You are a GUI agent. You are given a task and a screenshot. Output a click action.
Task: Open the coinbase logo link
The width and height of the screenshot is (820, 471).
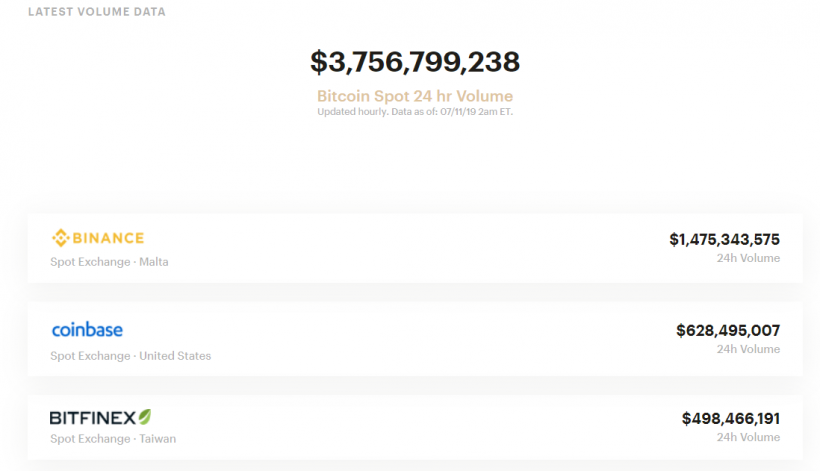[x=87, y=329]
